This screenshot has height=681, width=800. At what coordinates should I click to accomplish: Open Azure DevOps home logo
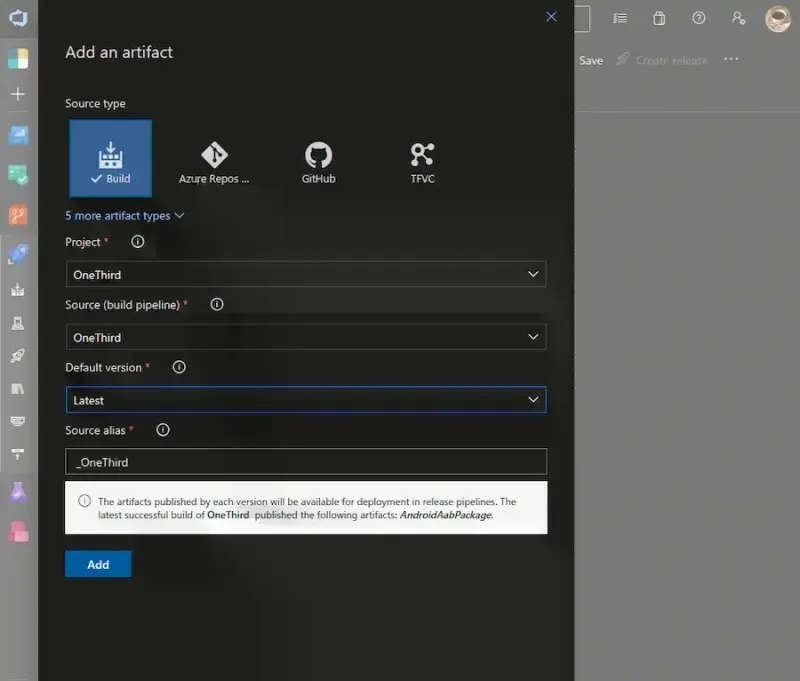coord(18,18)
